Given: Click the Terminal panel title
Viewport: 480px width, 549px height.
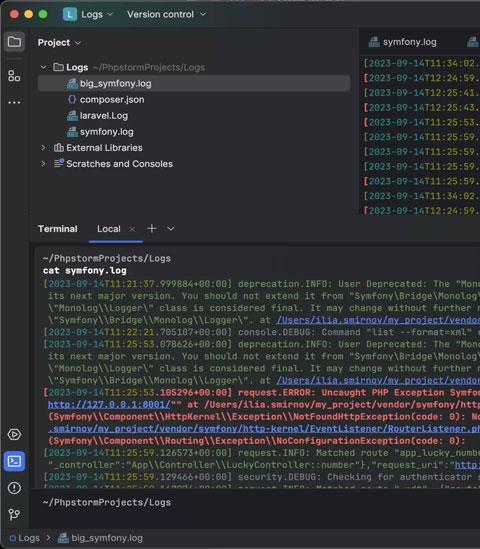Looking at the screenshot, I should pyautogui.click(x=58, y=229).
